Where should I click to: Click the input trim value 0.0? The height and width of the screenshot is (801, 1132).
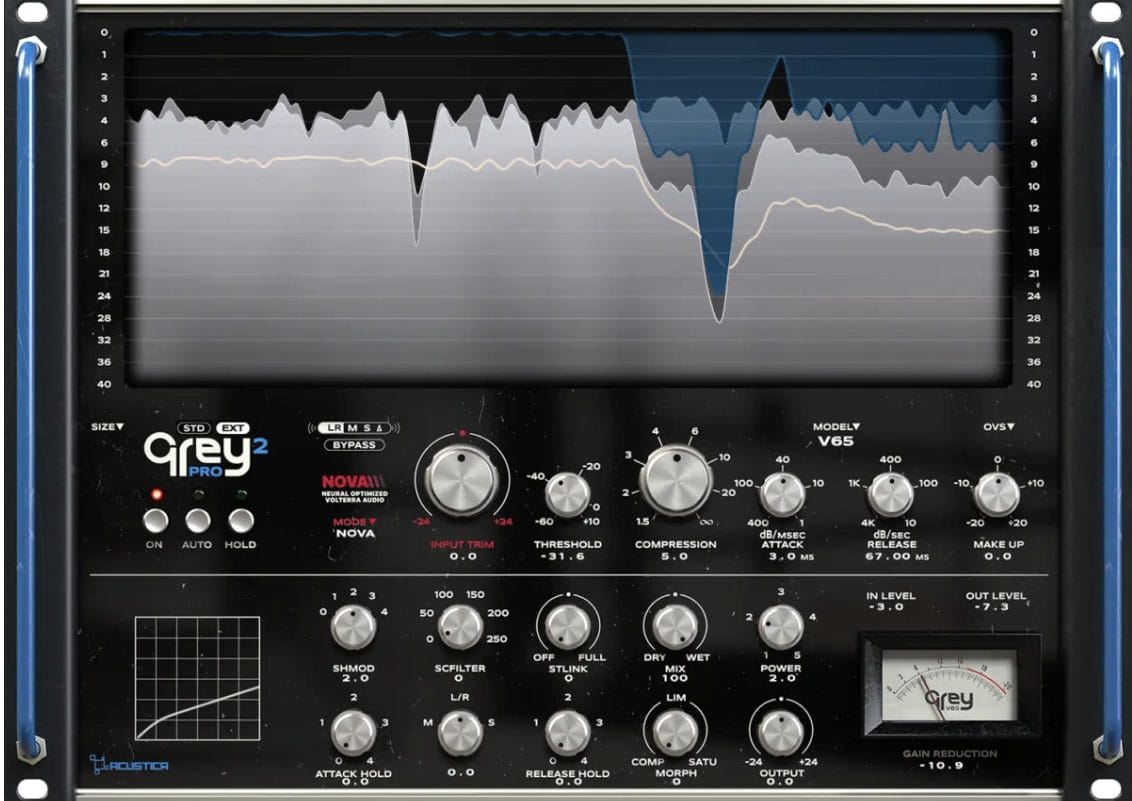coord(463,556)
